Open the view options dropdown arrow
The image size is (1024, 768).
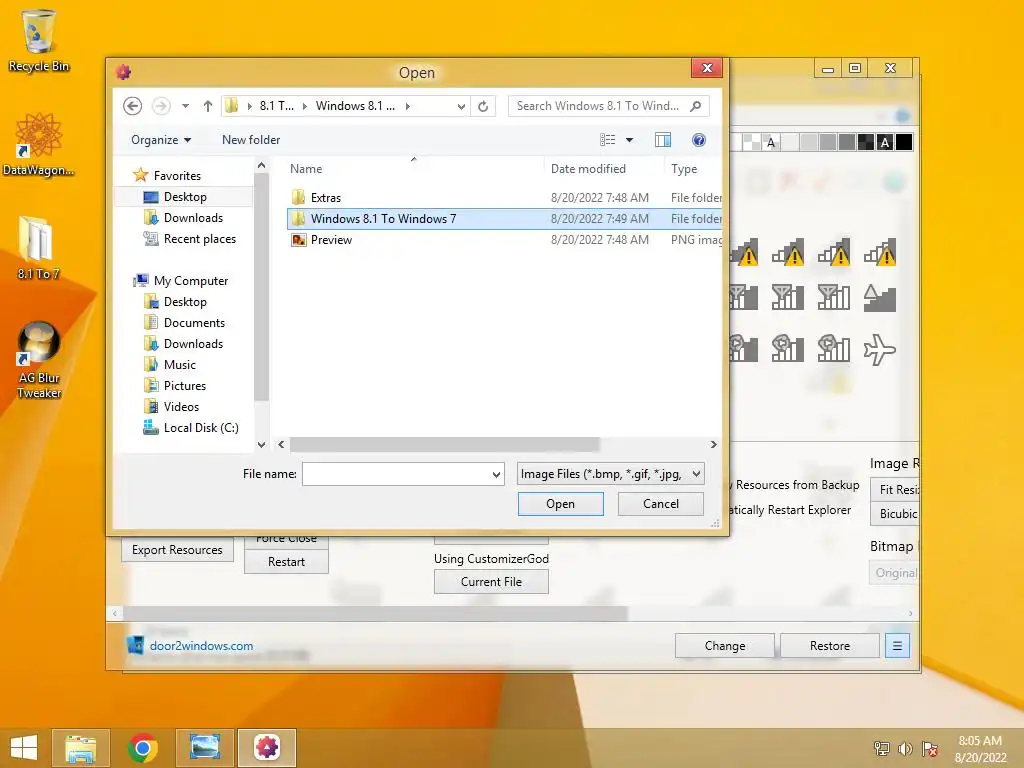click(x=630, y=140)
